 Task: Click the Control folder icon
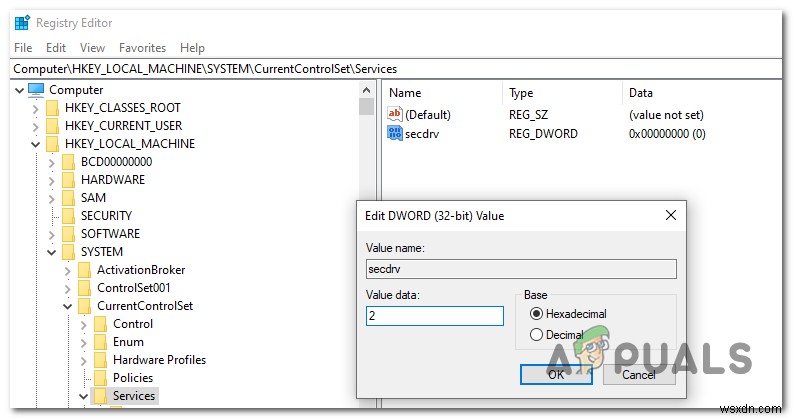coord(101,324)
